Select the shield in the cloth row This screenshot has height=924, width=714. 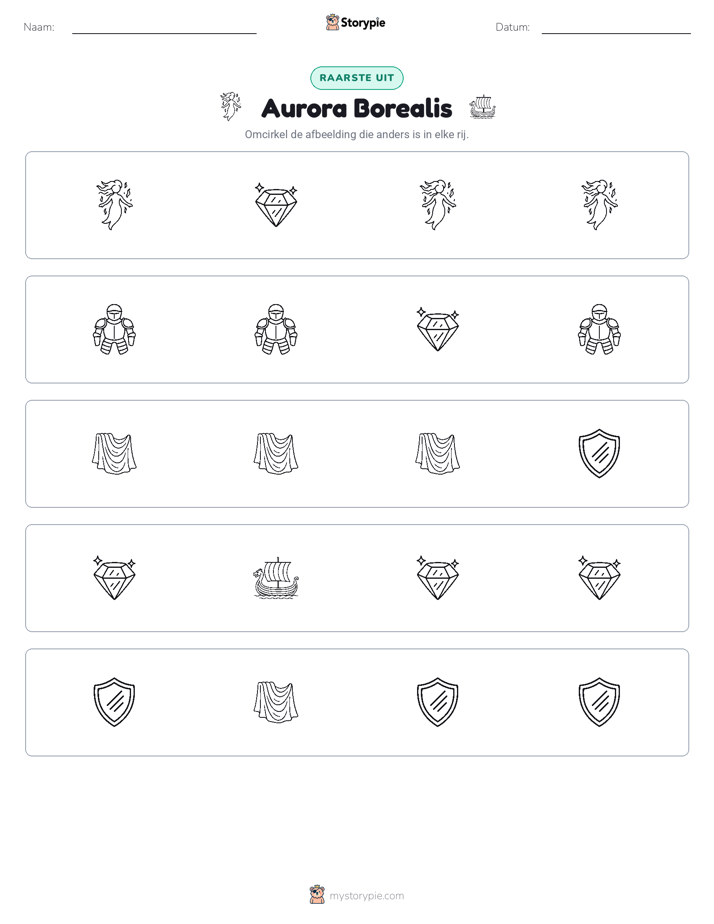pos(599,453)
